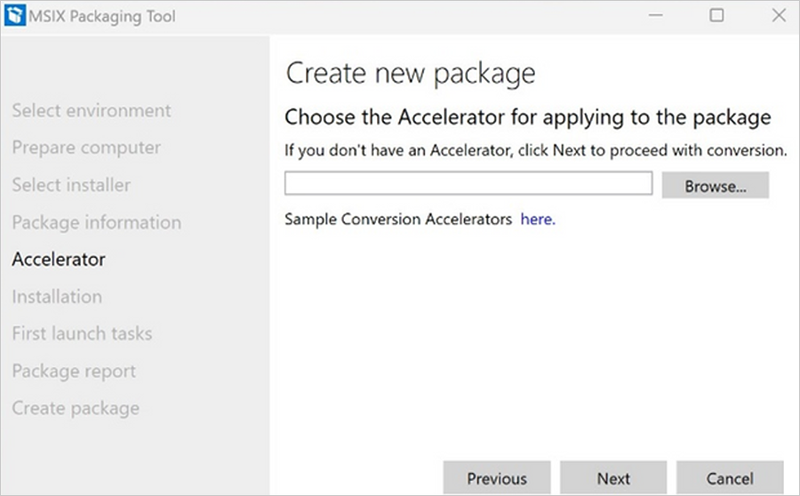This screenshot has width=800, height=496.
Task: Select the Package information step
Action: [x=96, y=222]
